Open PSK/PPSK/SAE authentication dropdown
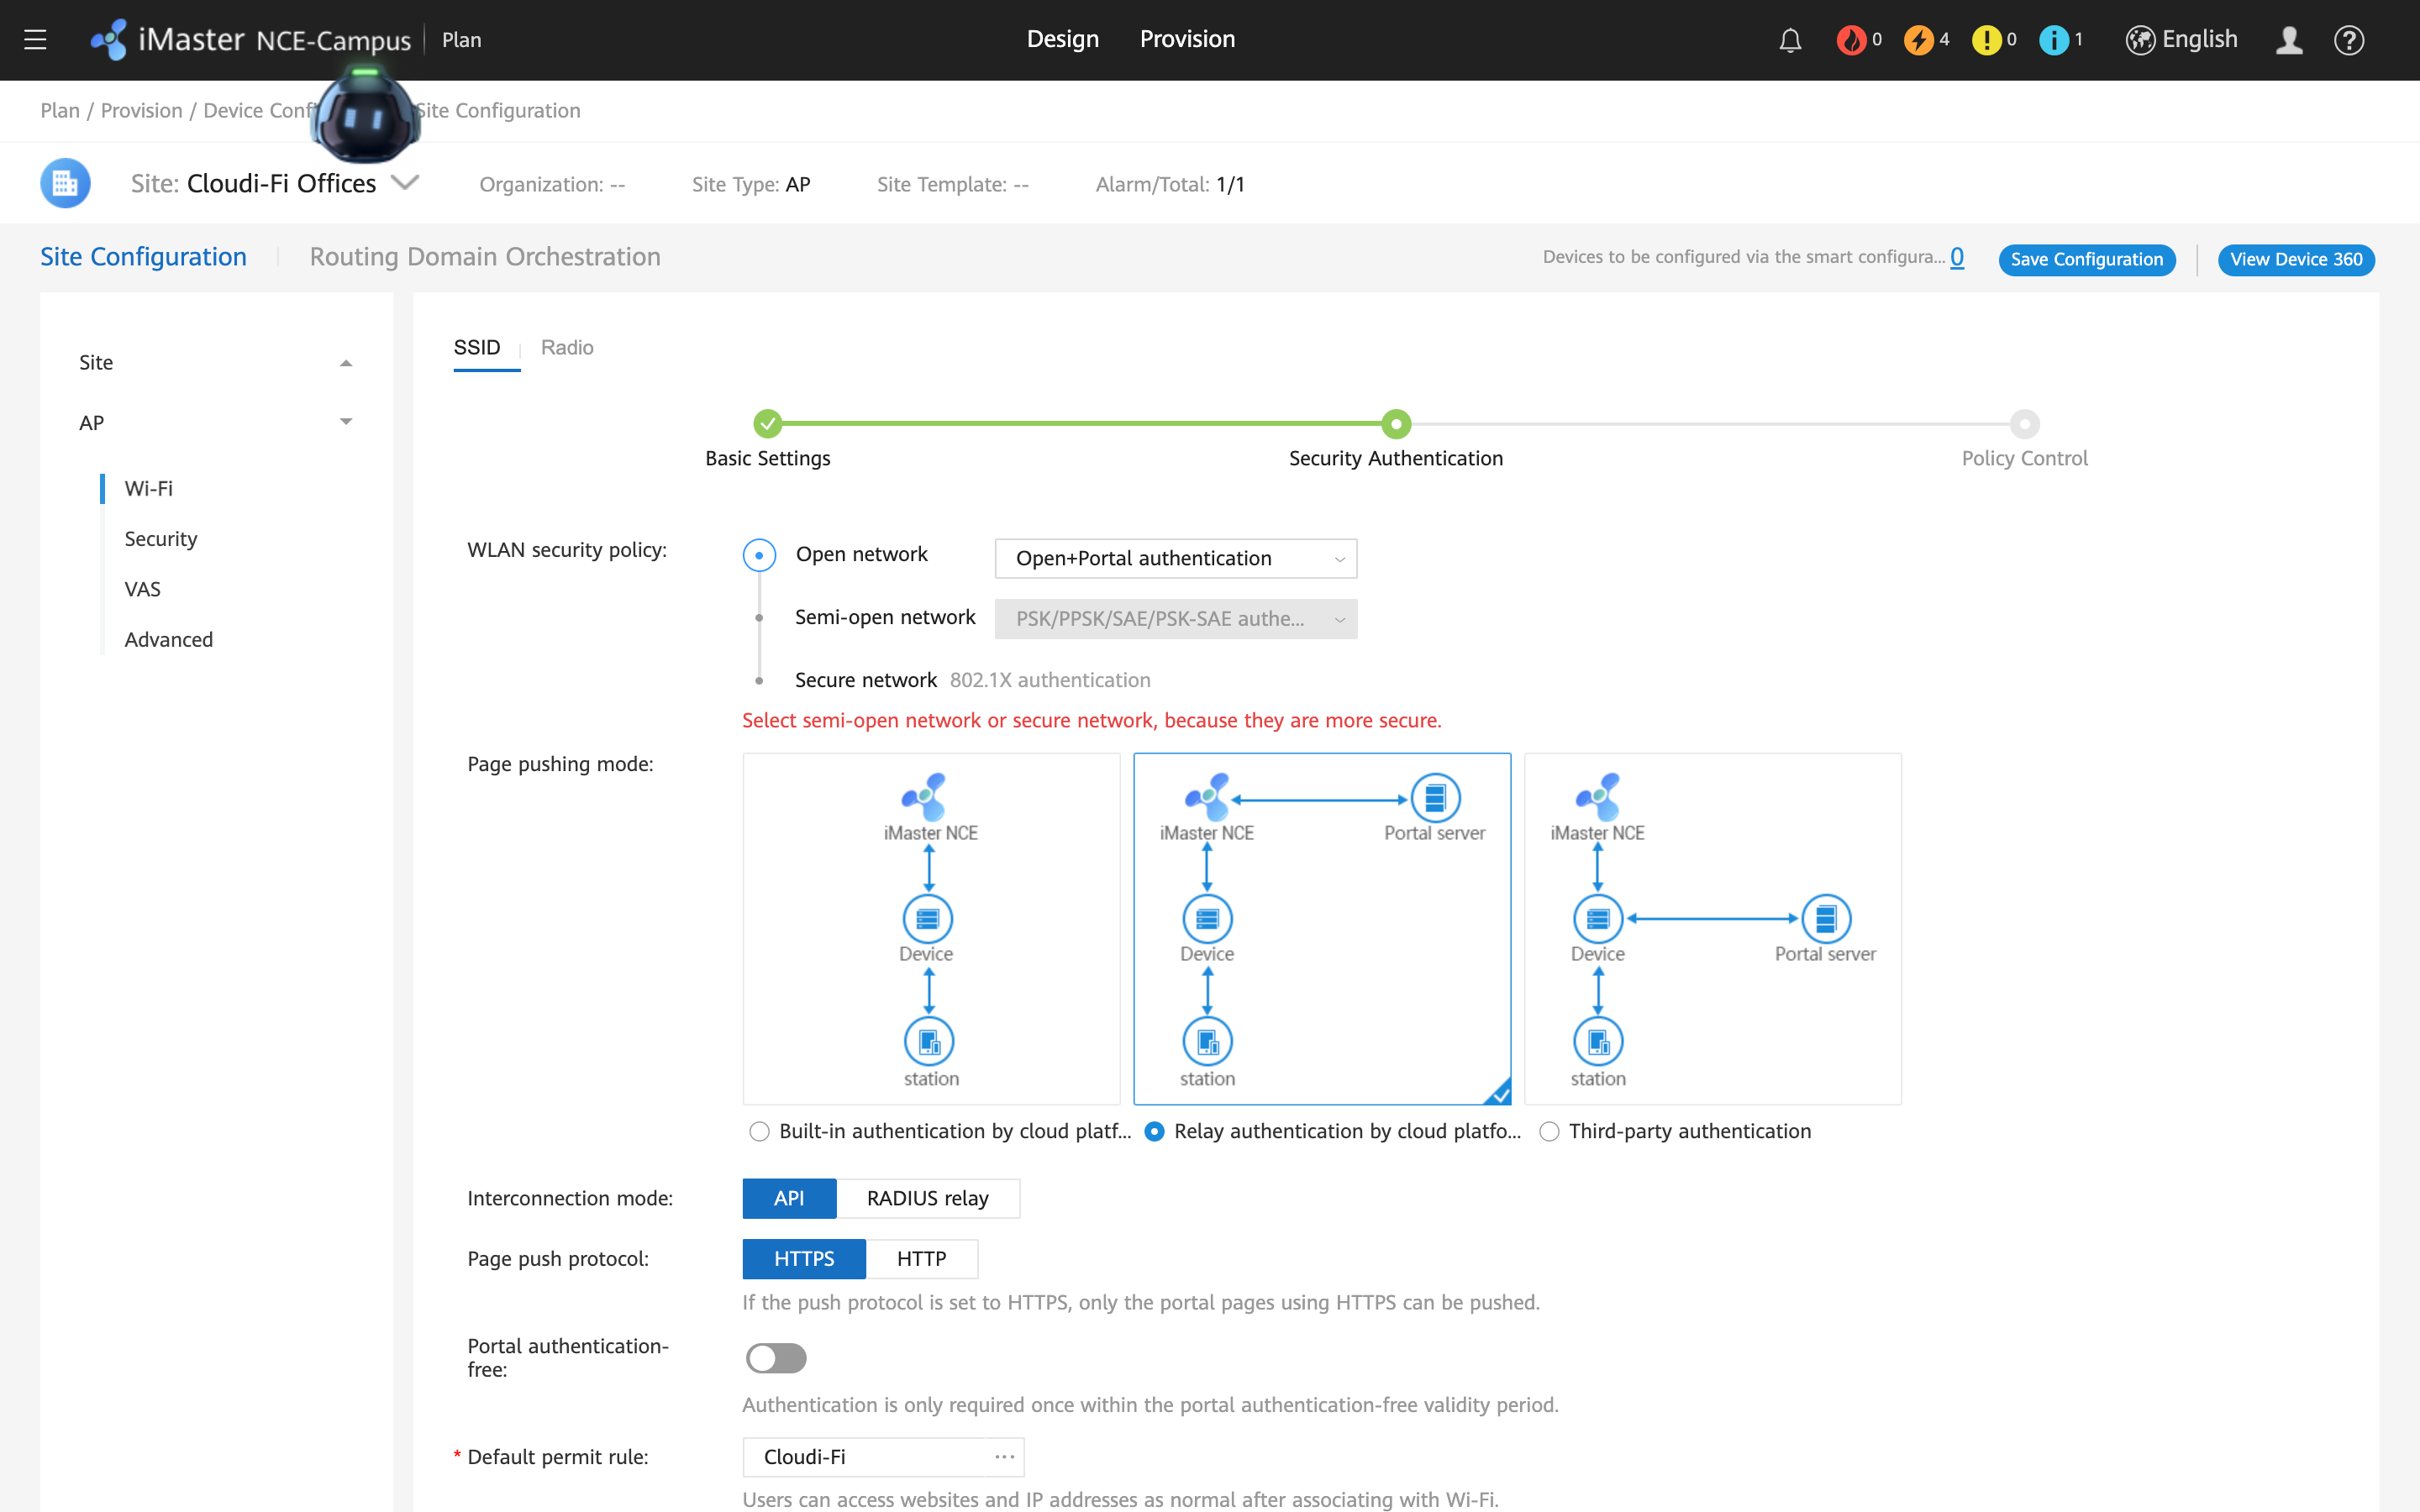Image resolution: width=2420 pixels, height=1512 pixels. tap(1176, 619)
